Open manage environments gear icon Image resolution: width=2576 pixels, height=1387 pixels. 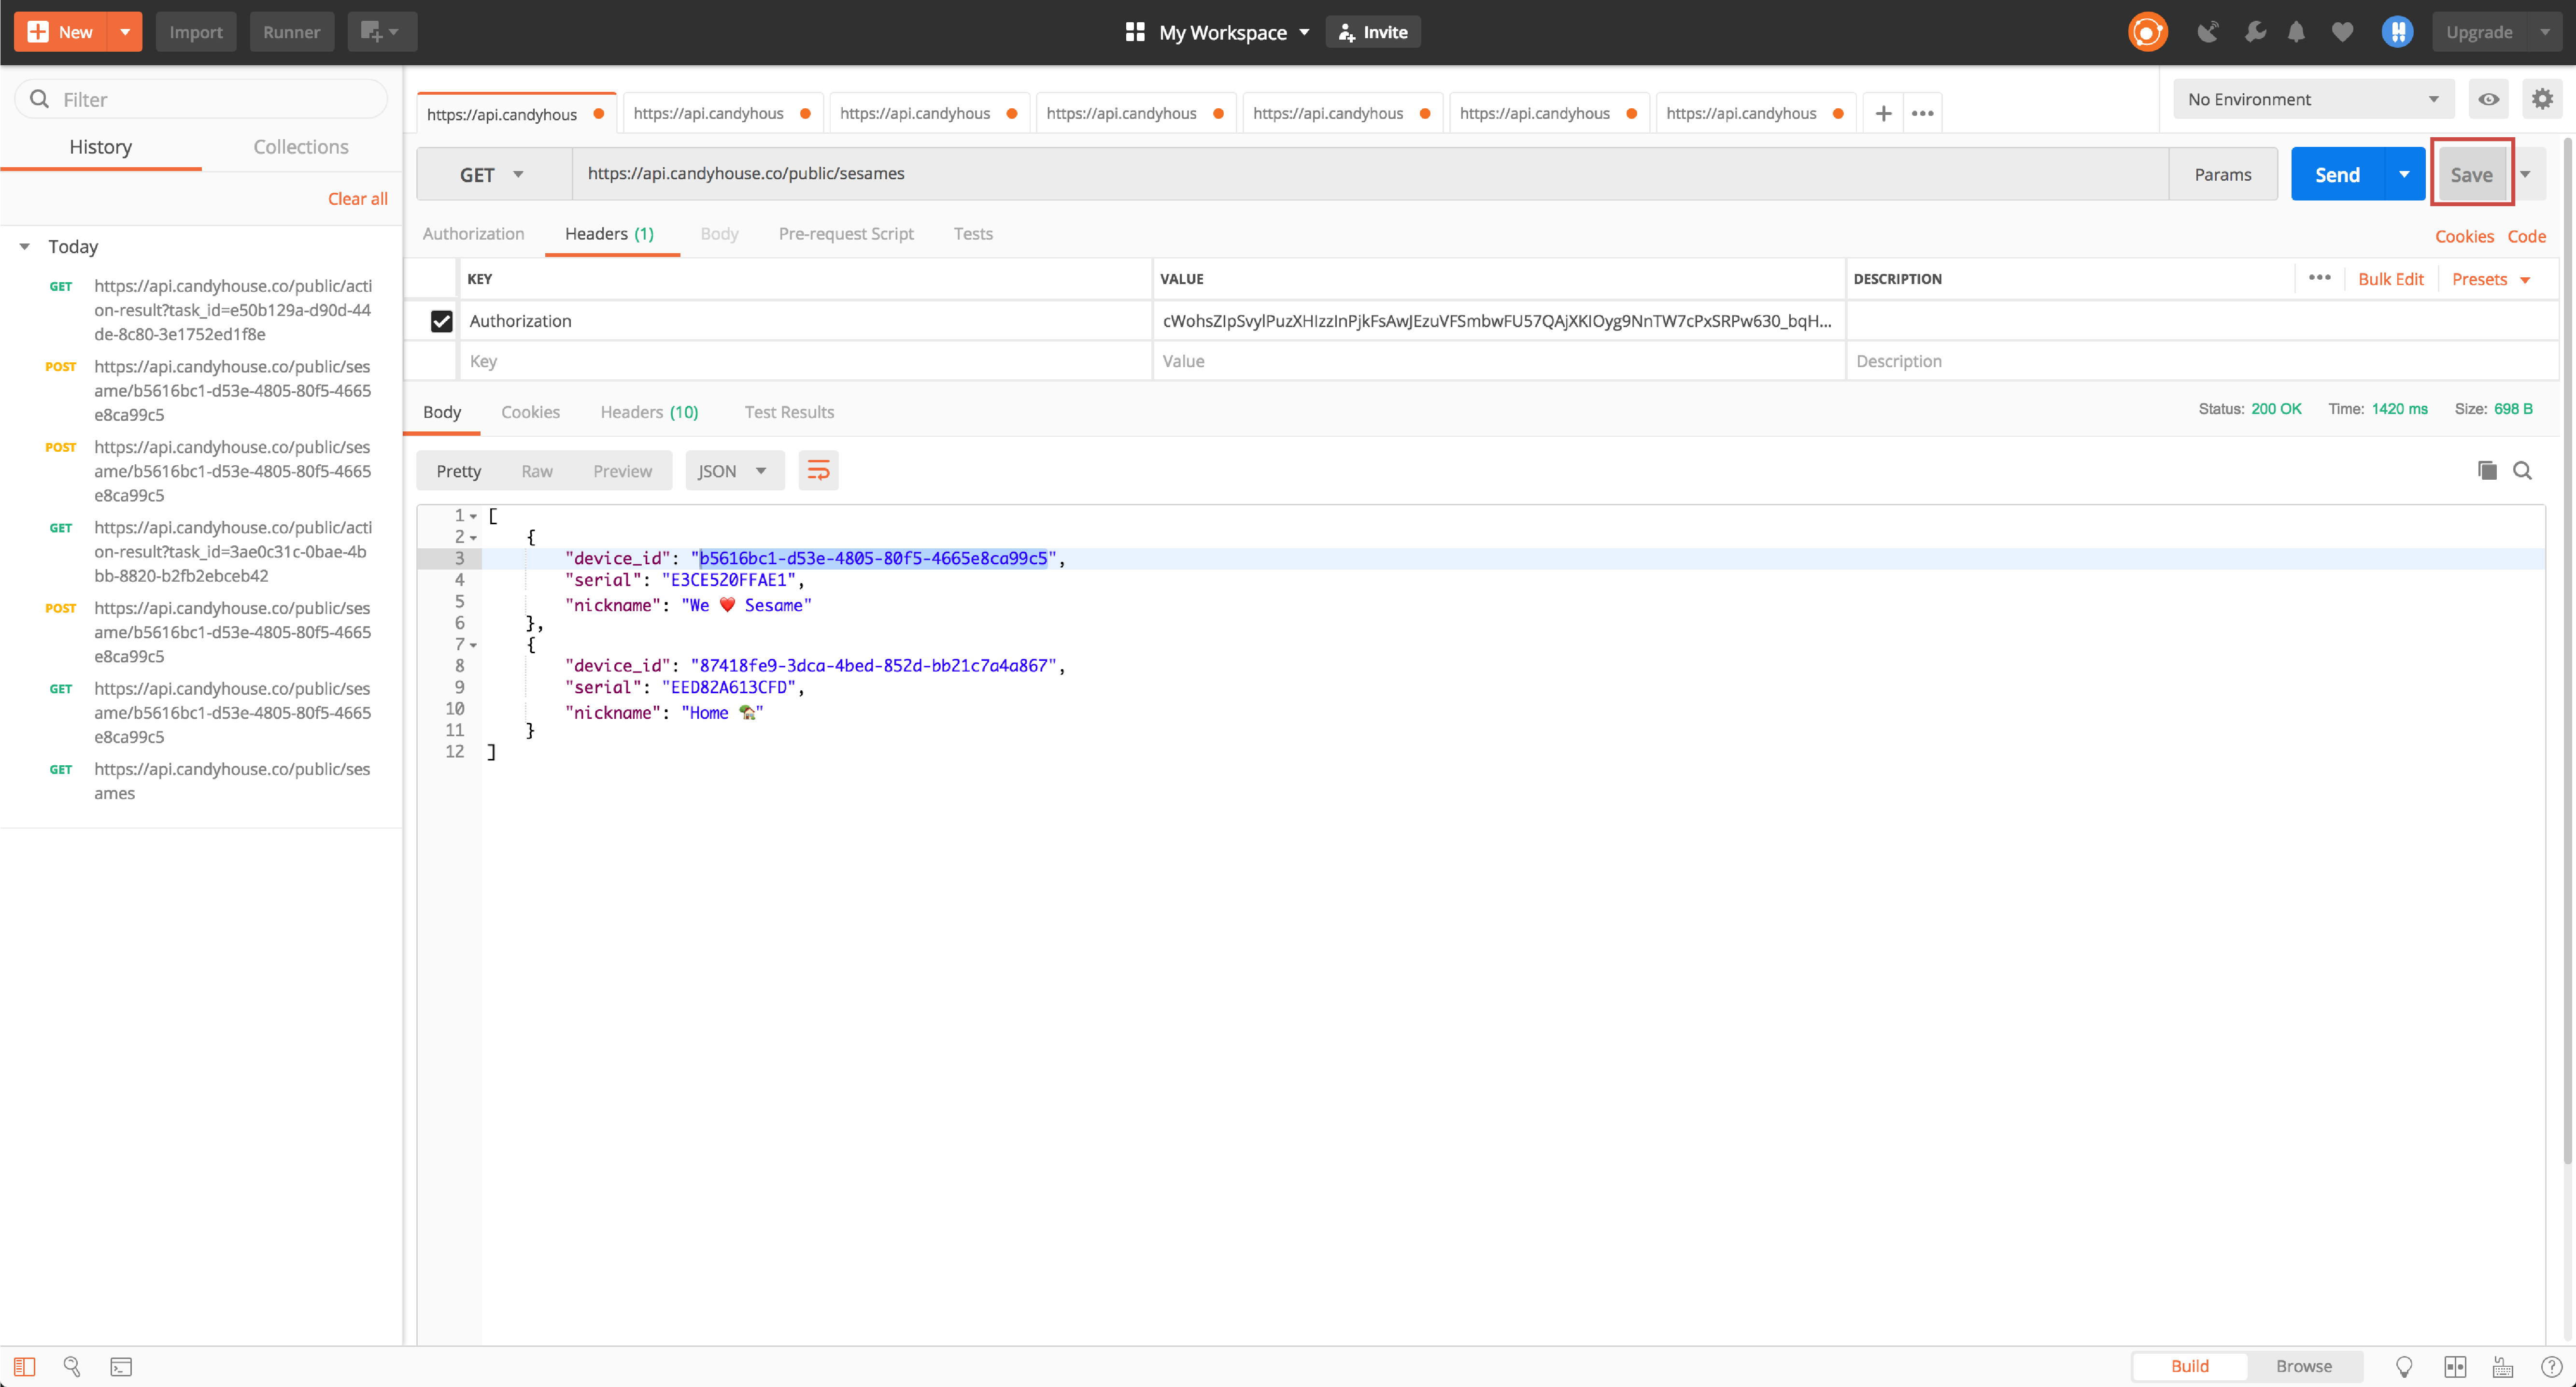2541,99
